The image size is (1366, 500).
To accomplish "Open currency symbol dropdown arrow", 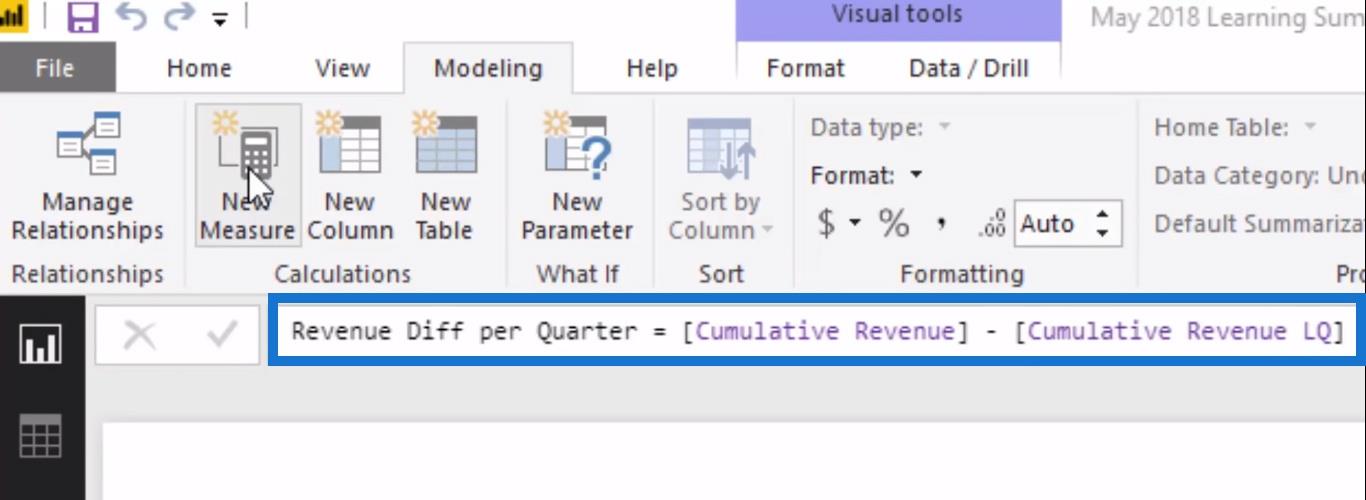I will (855, 222).
